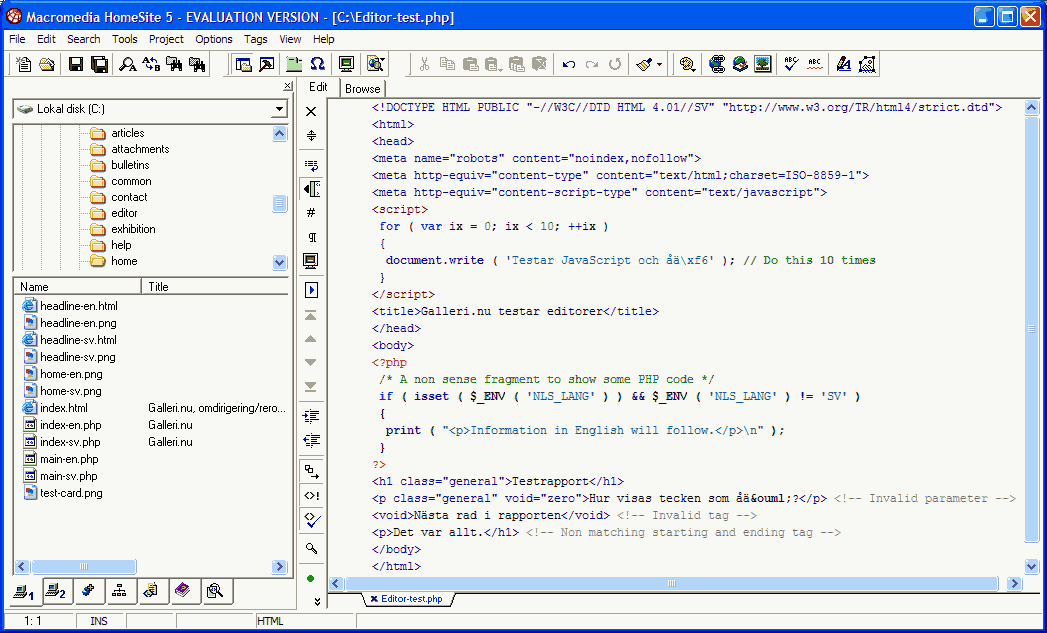
Task: Open Find with the magnifier-A icon
Action: 128,64
